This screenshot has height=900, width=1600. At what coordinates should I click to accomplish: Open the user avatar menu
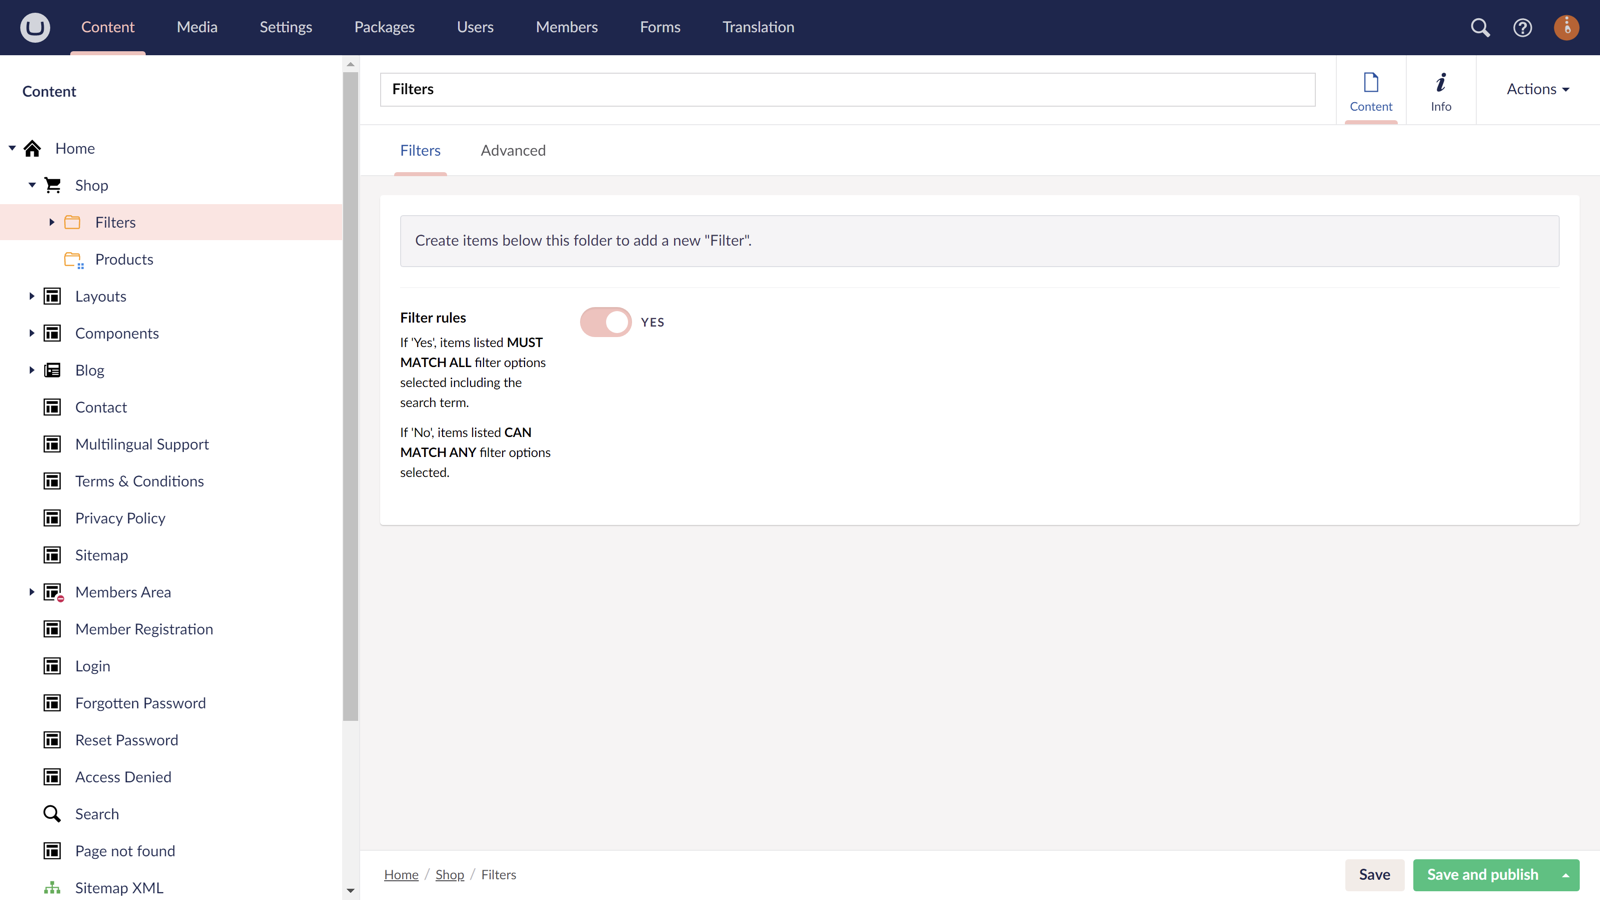click(x=1566, y=28)
